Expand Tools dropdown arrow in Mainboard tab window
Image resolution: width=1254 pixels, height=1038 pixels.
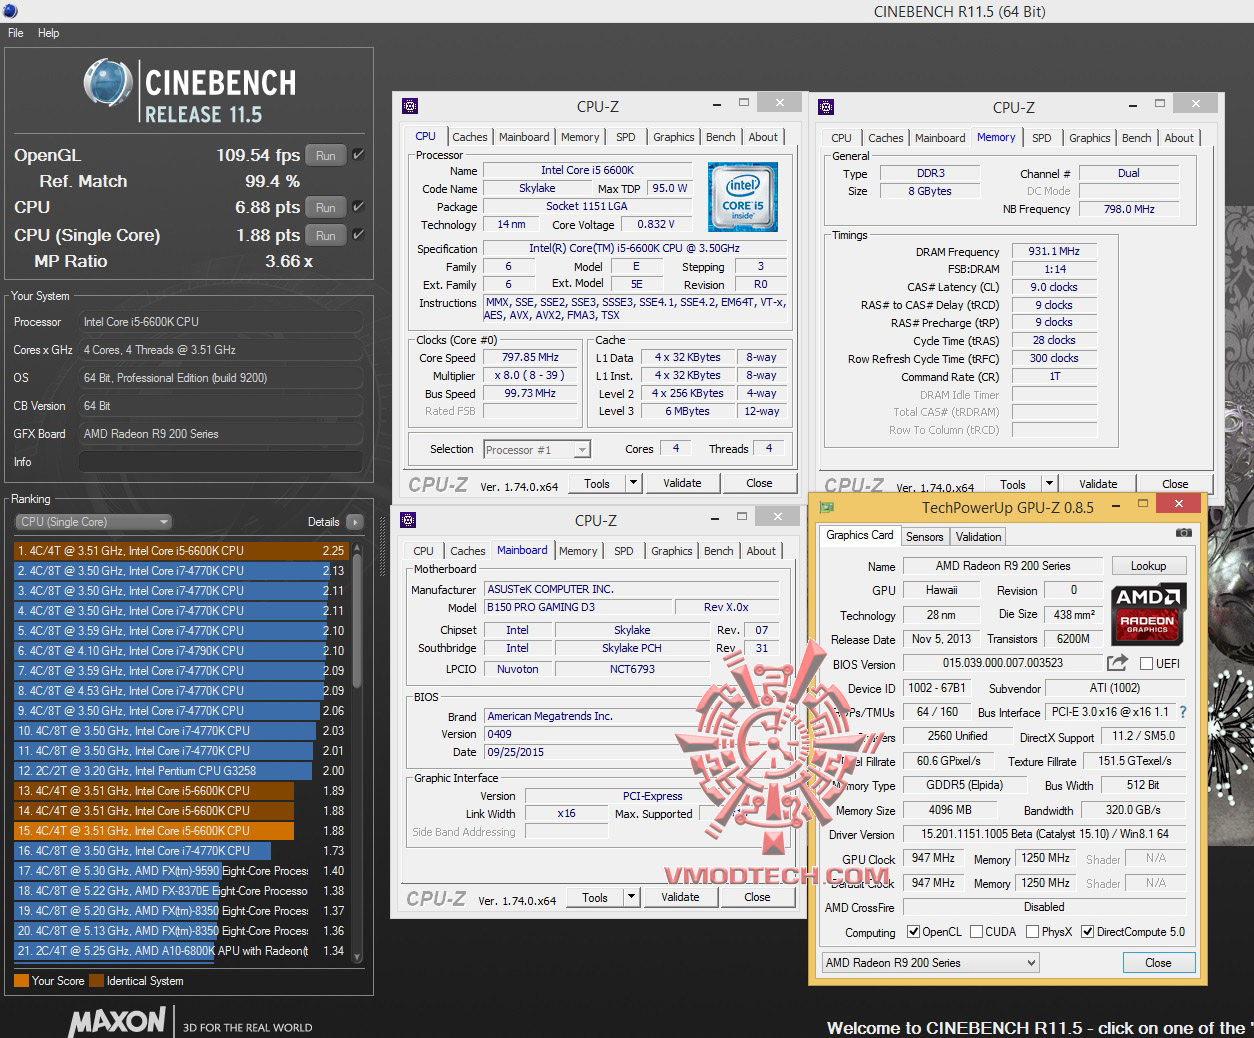click(x=631, y=897)
